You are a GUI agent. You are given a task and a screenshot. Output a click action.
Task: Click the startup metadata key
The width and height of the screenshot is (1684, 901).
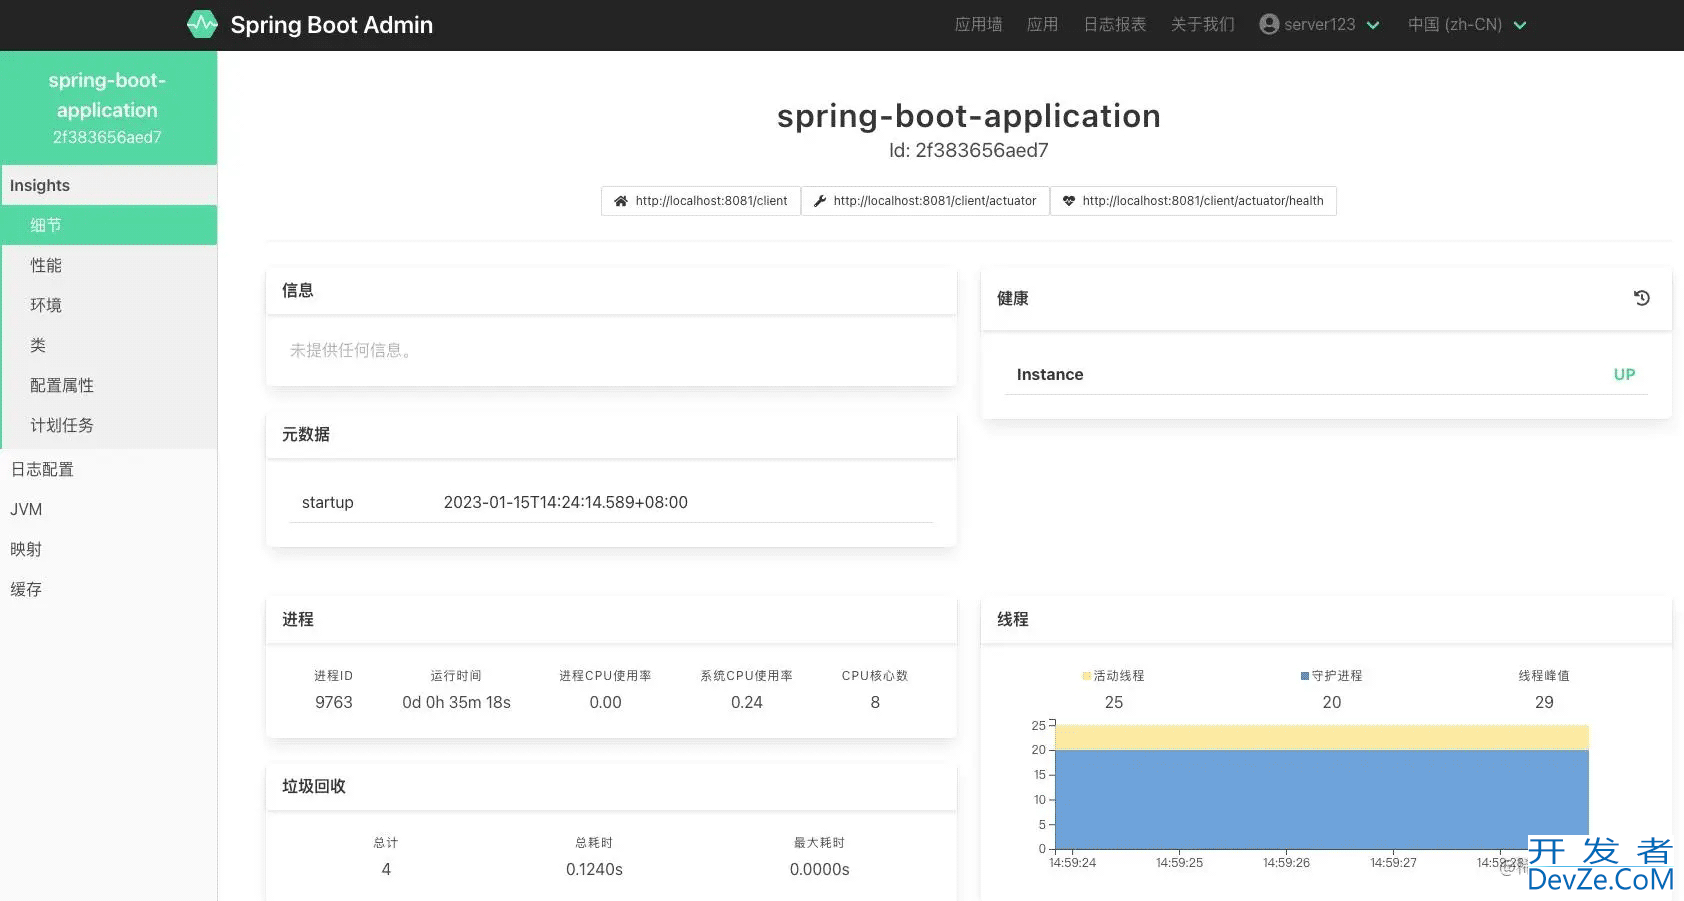(328, 502)
